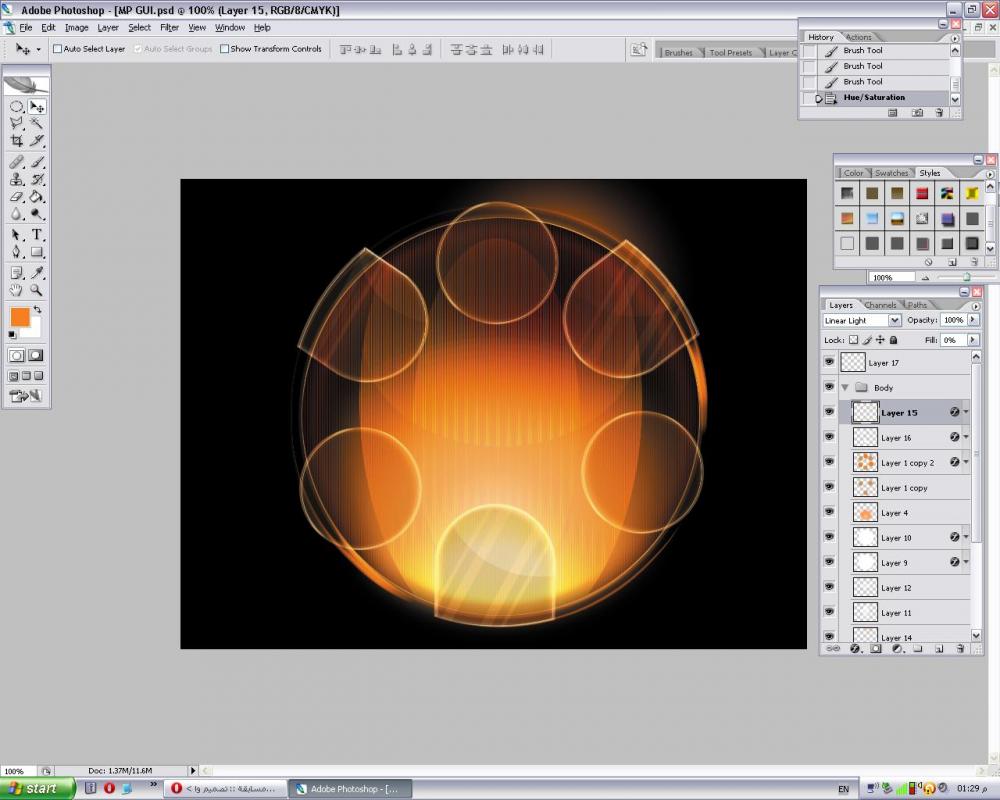Adjust the Navigator zoom slider
The height and width of the screenshot is (800, 1000).
point(967,277)
